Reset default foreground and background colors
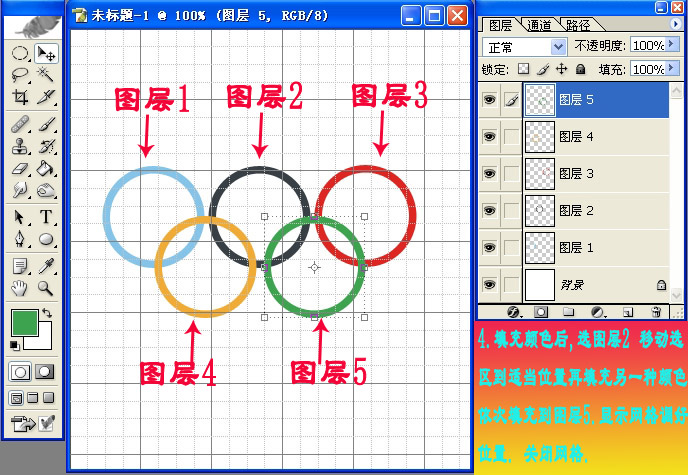This screenshot has height=475, width=688. [14, 346]
